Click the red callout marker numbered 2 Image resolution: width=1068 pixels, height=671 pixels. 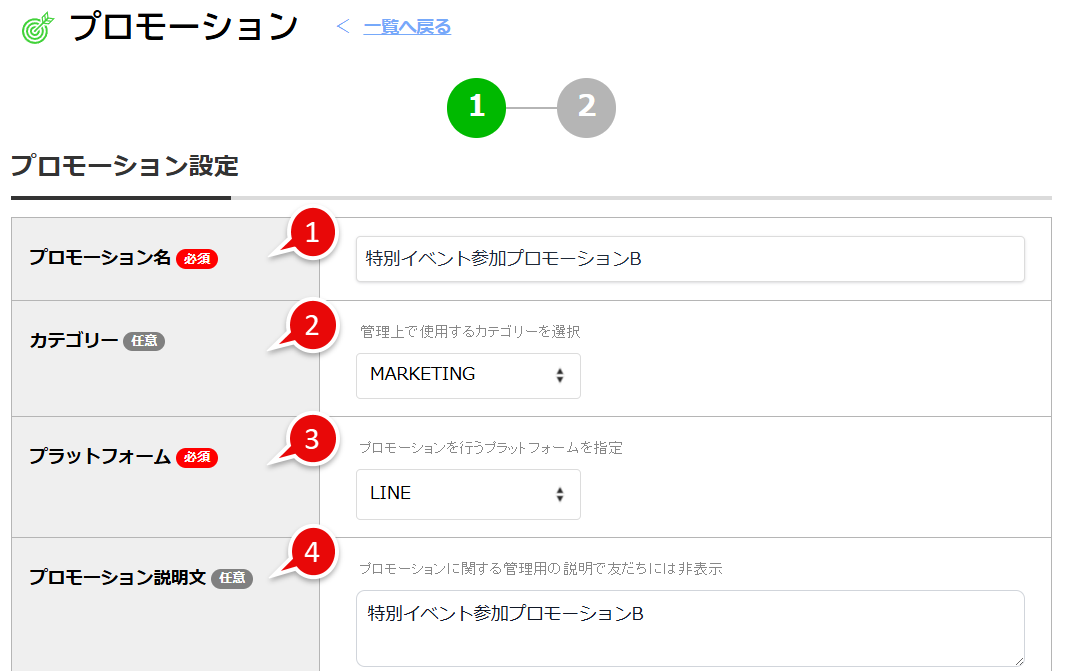(312, 326)
